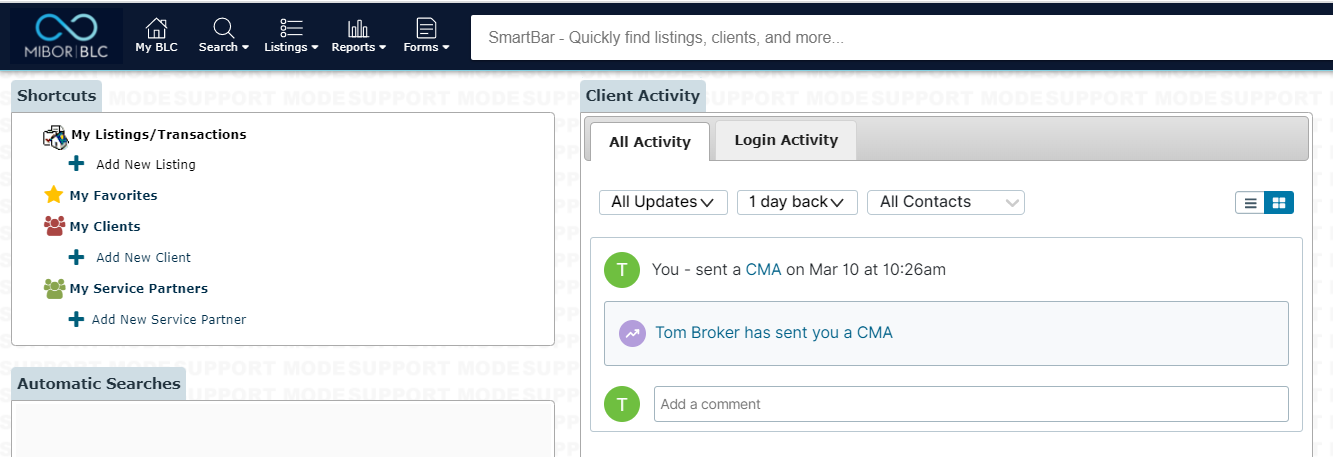Screen dimensions: 1333x457
Task: Click the yellow star My Favorites icon
Action: tap(54, 195)
